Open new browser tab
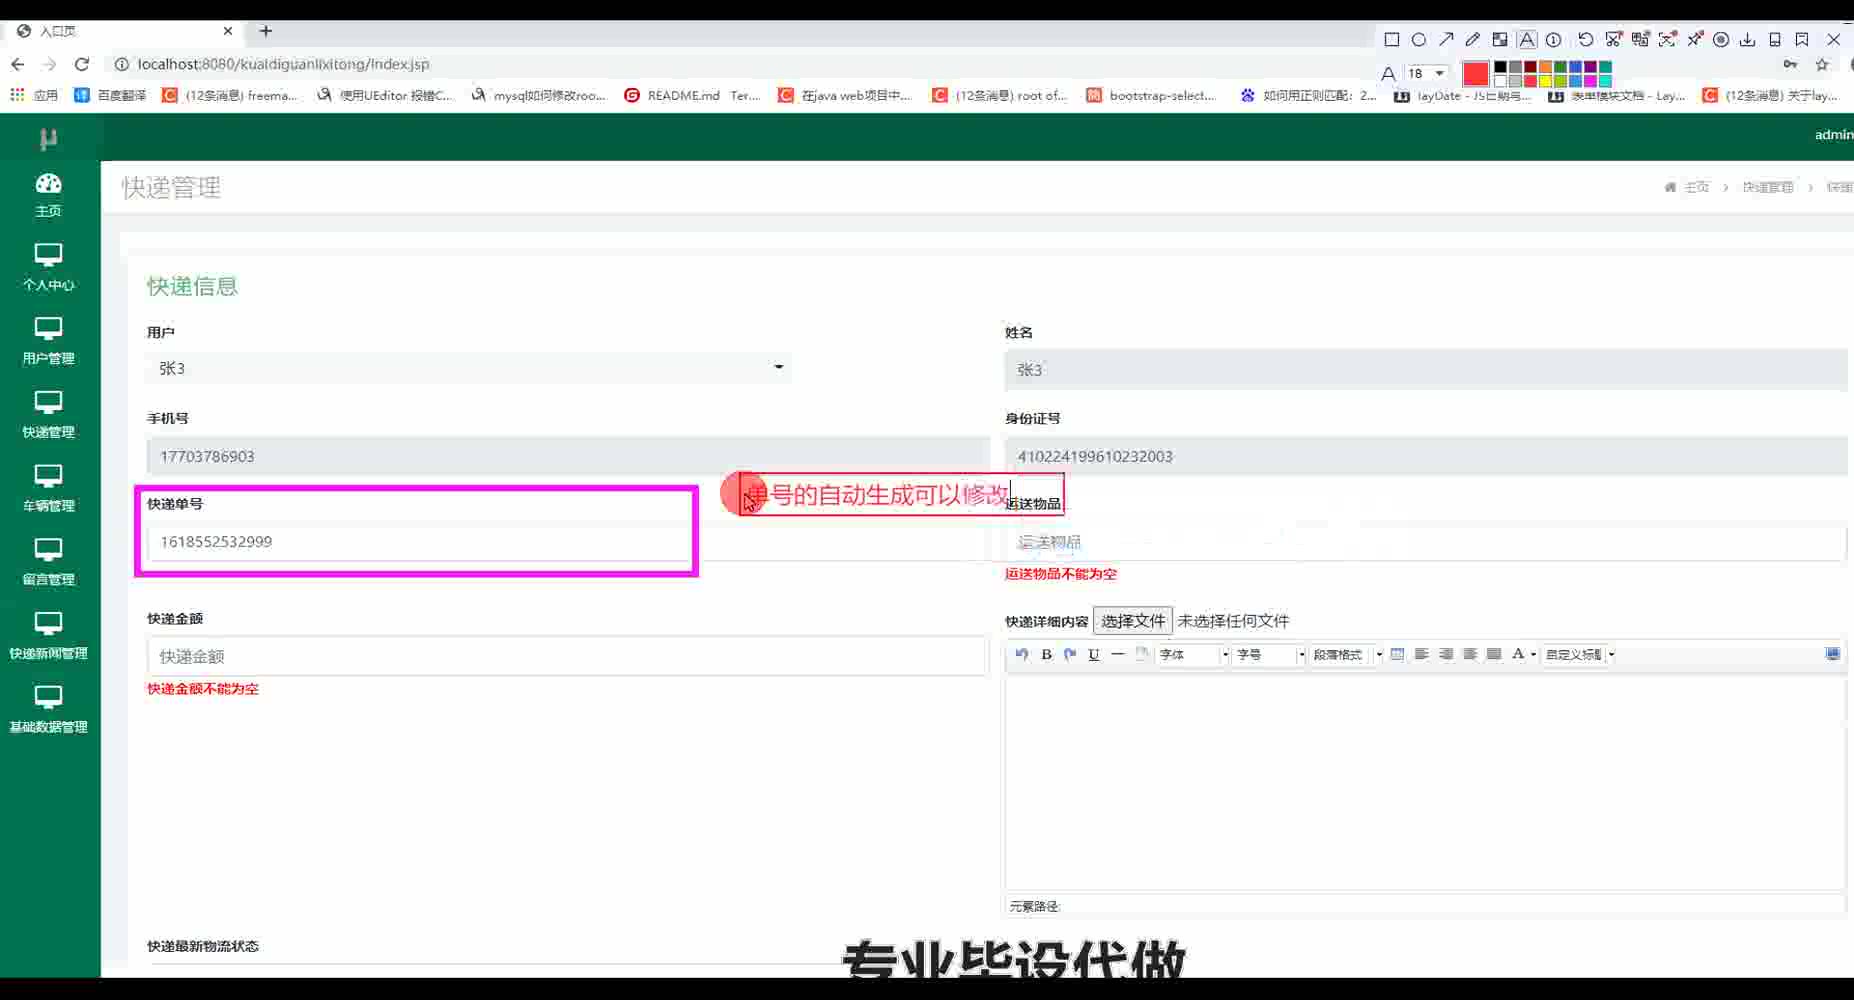 pos(266,31)
